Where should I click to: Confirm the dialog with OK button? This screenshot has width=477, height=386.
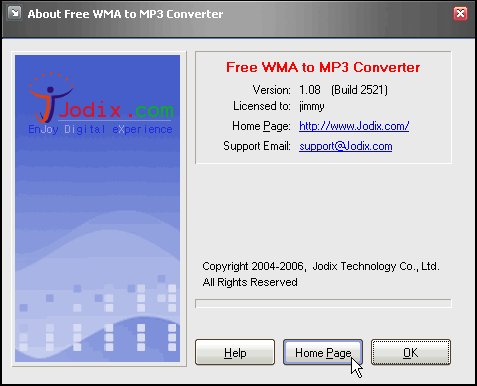[411, 352]
